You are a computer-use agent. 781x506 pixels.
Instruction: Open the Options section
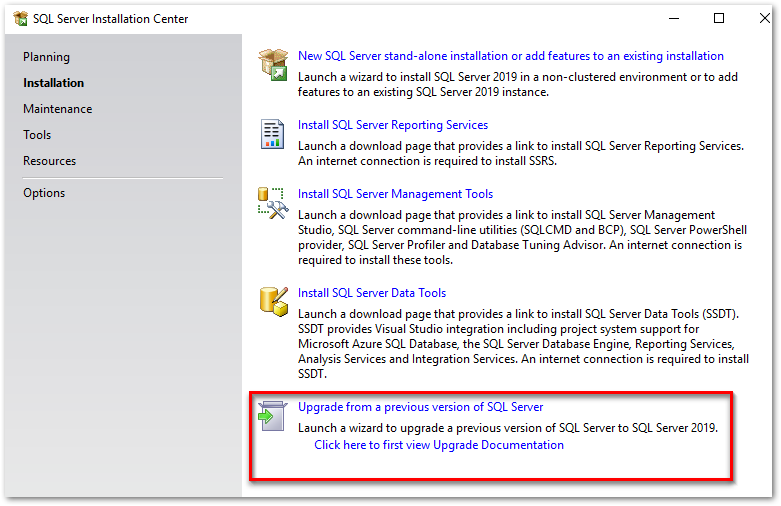[x=44, y=193]
